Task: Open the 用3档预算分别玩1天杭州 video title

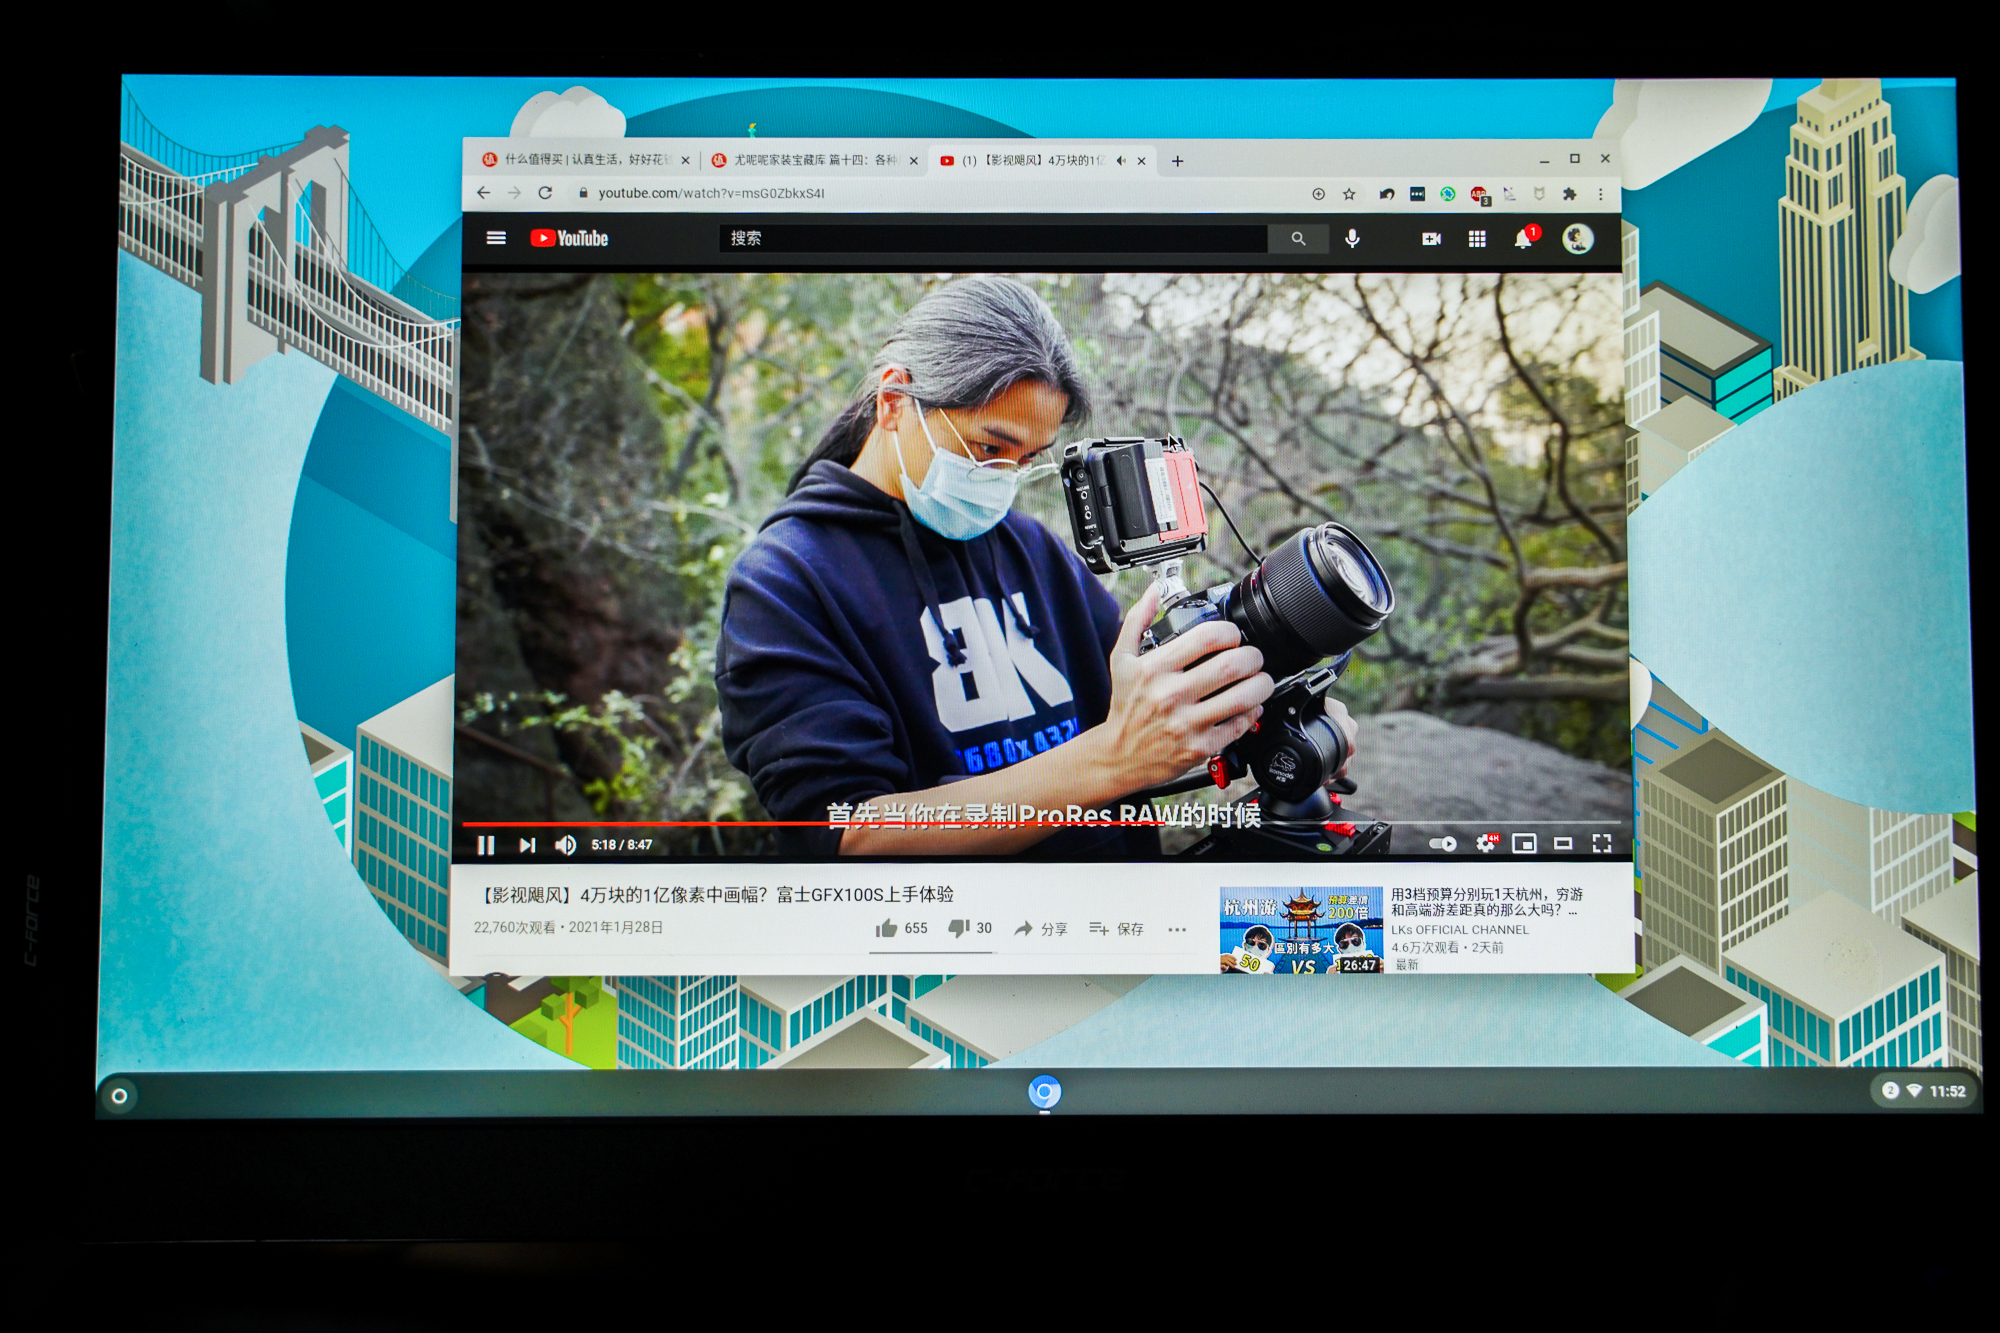Action: (x=1486, y=902)
